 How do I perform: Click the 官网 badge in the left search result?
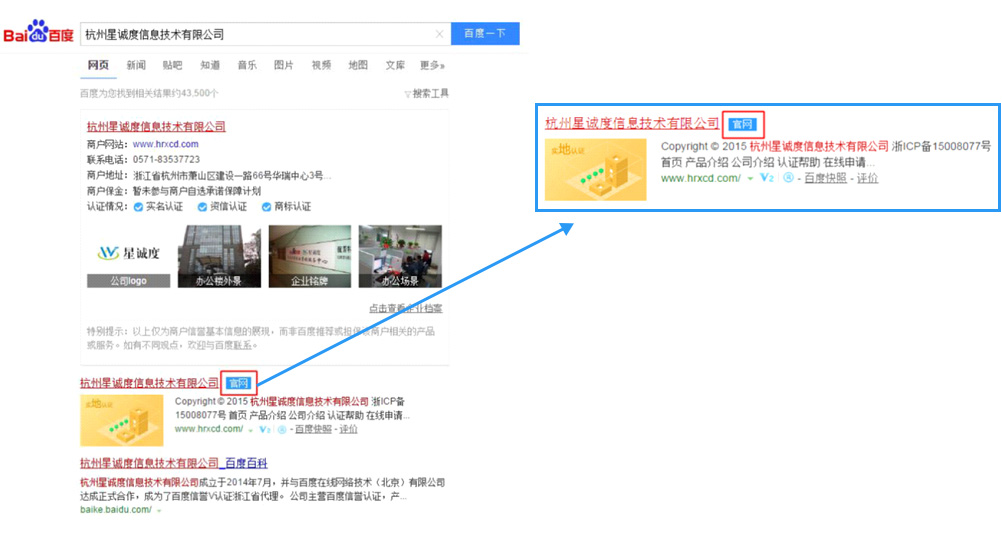click(x=240, y=382)
